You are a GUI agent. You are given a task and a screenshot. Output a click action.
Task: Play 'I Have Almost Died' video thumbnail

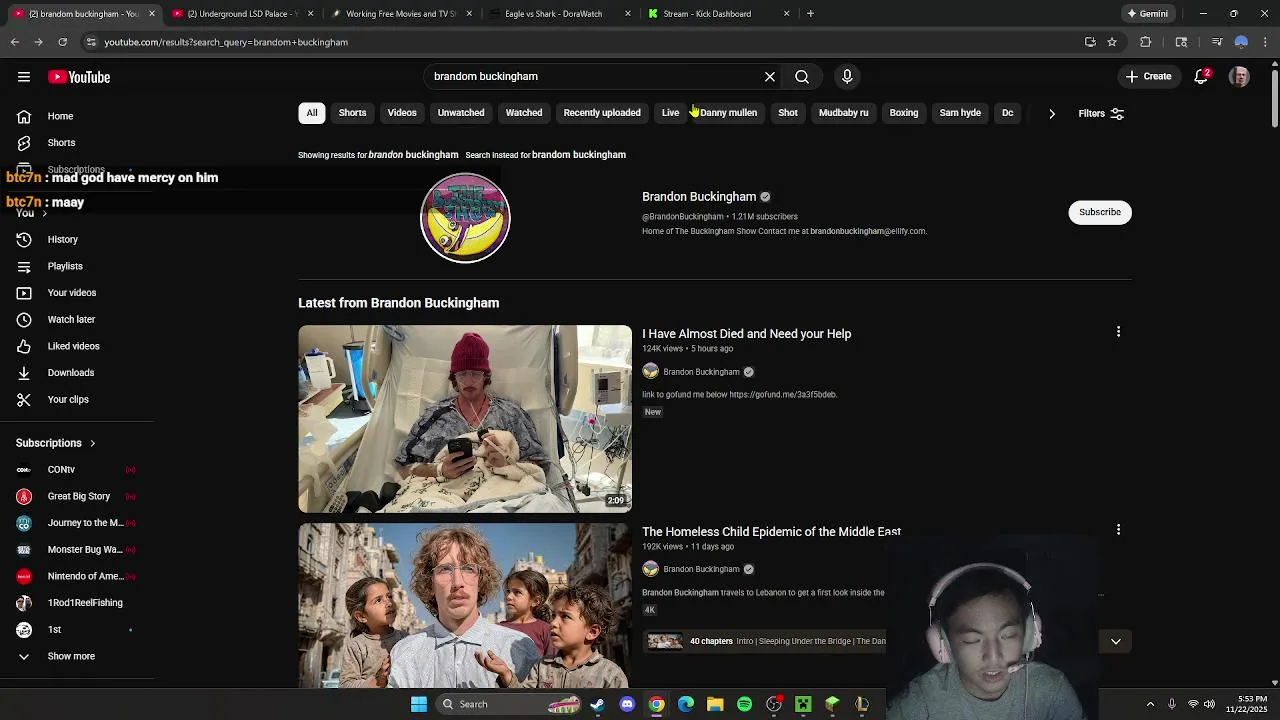pyautogui.click(x=465, y=419)
